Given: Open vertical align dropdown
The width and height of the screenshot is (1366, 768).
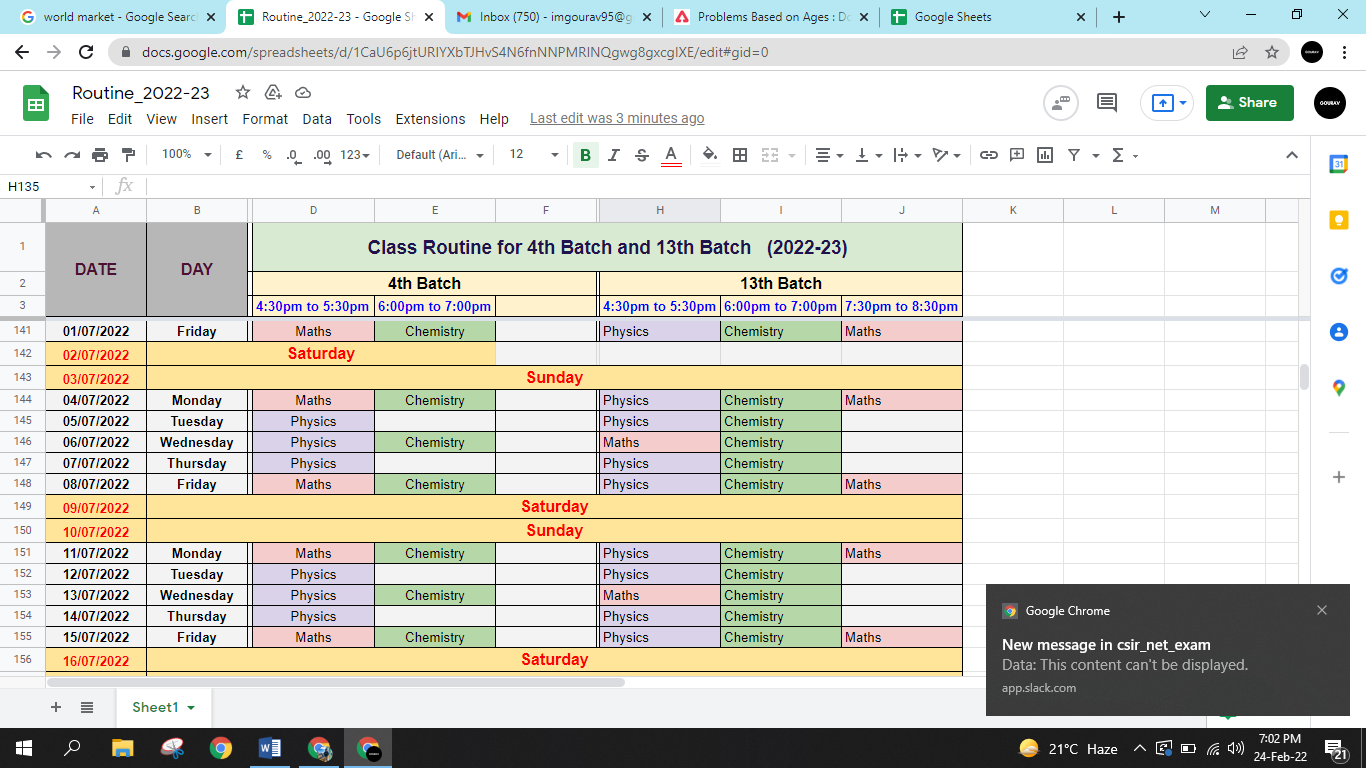Looking at the screenshot, I should point(869,155).
